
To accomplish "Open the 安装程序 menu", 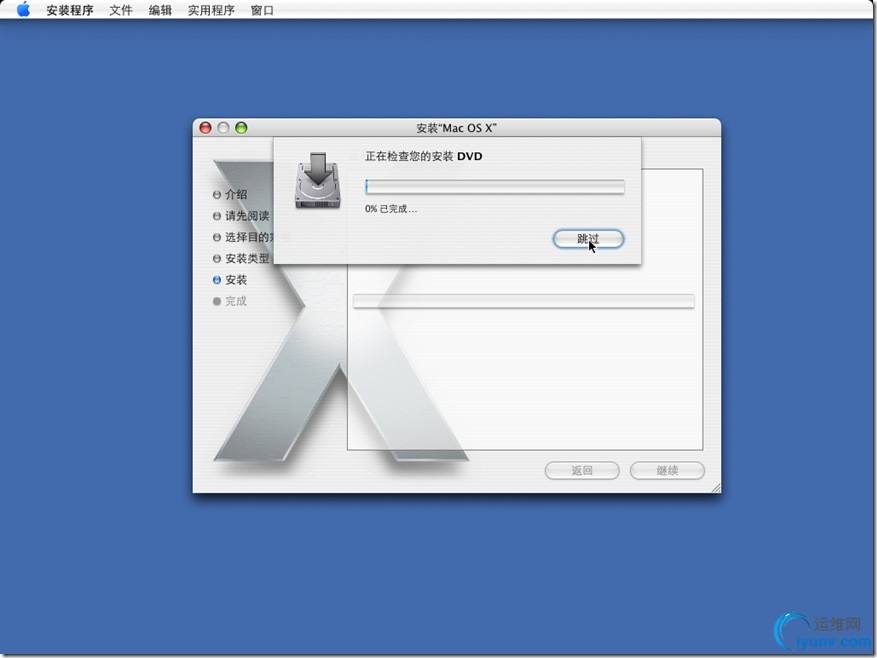I will (70, 10).
